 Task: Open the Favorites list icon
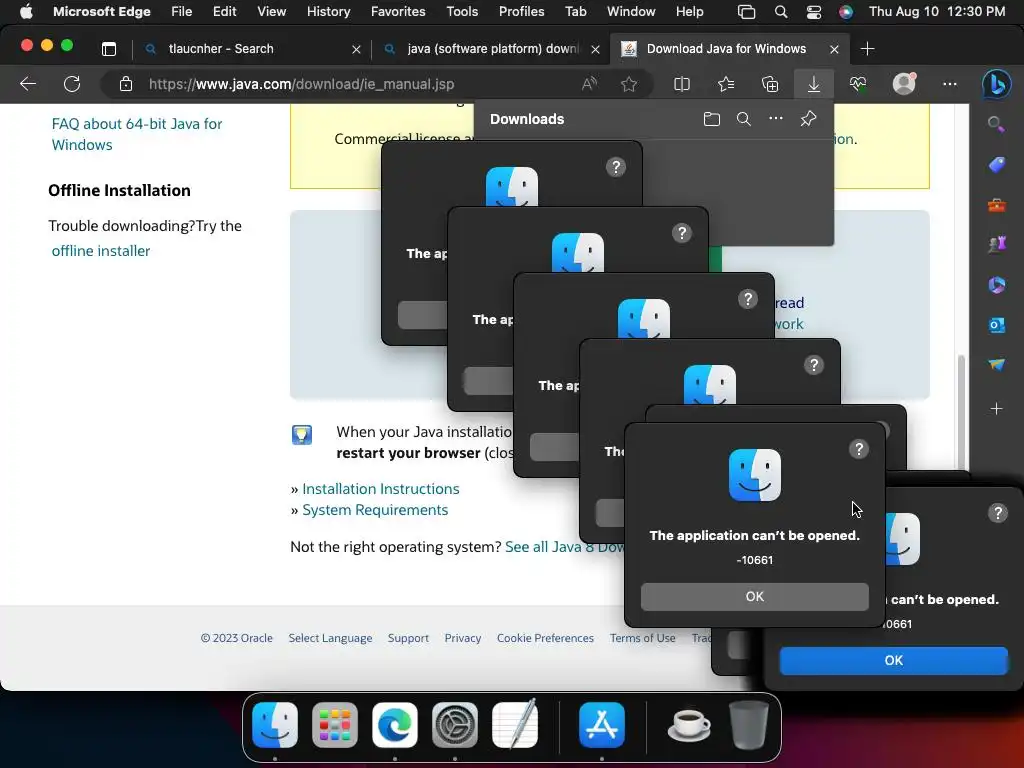point(726,84)
